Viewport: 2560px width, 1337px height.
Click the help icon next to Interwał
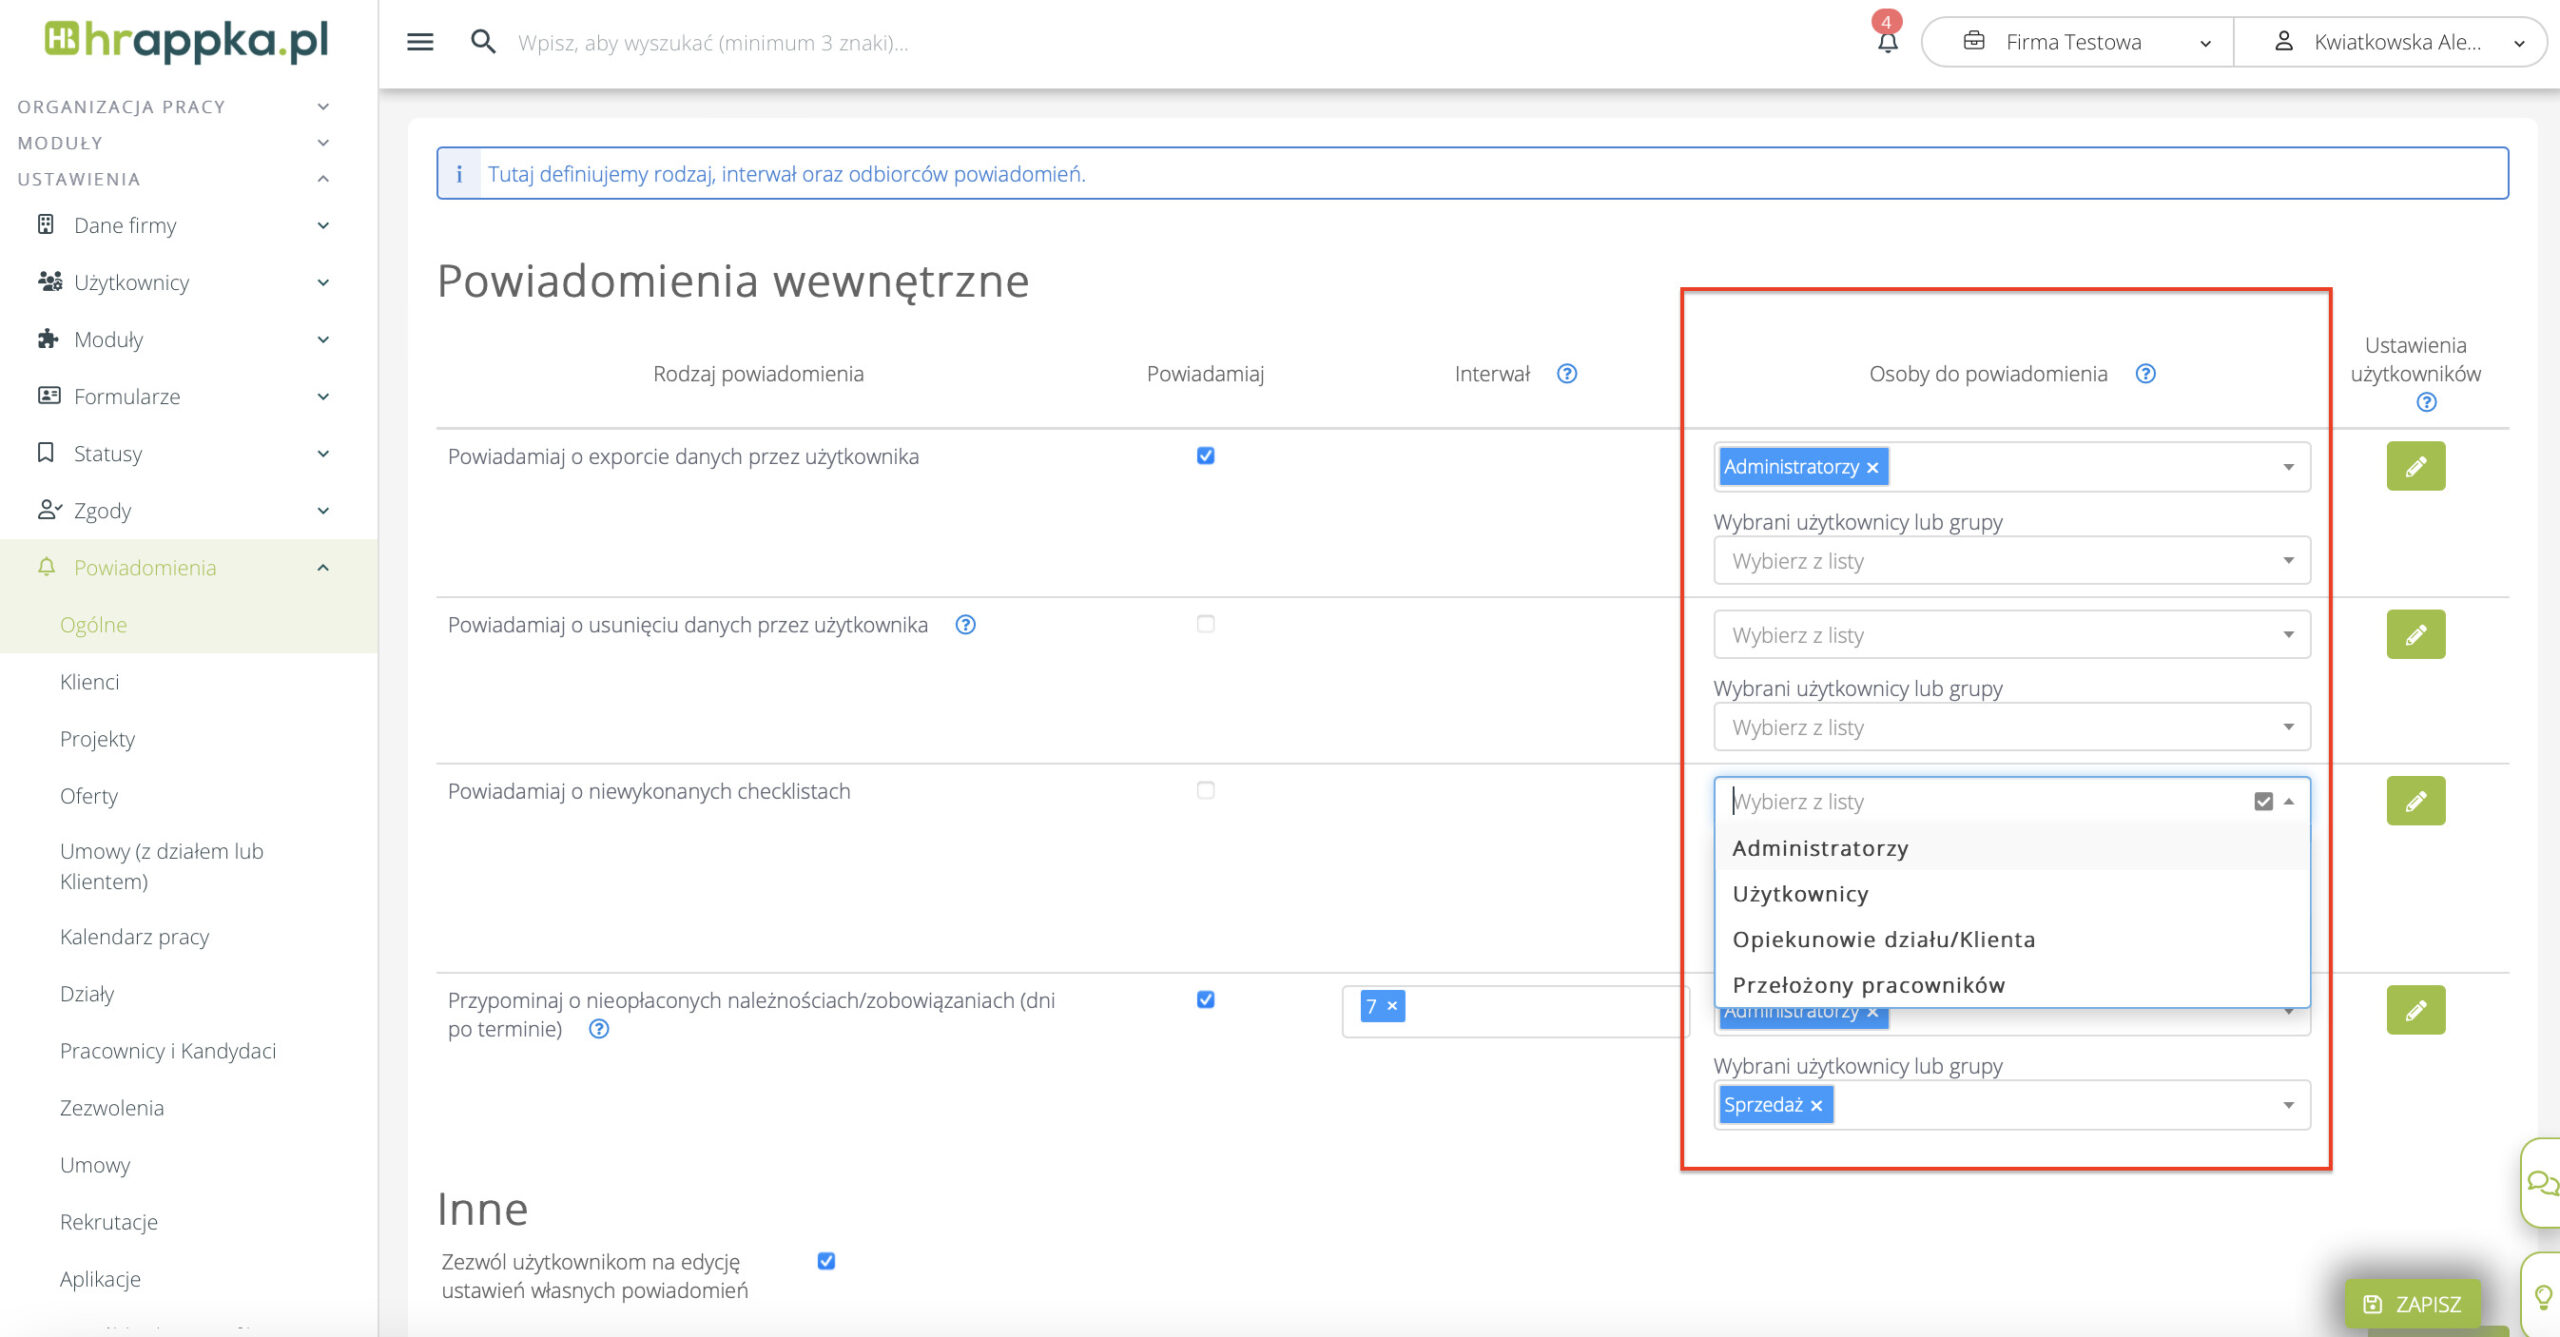[x=1567, y=373]
